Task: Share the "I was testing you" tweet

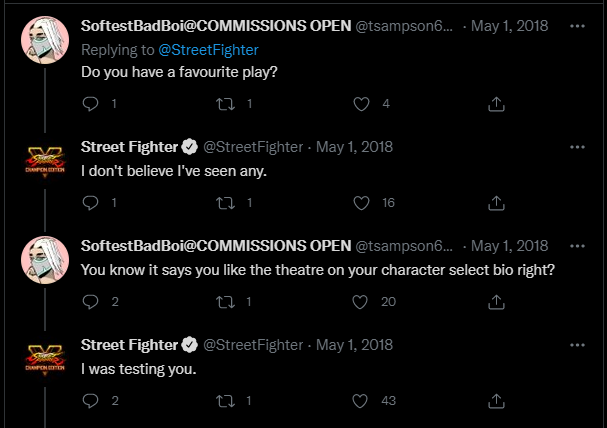Action: click(495, 400)
